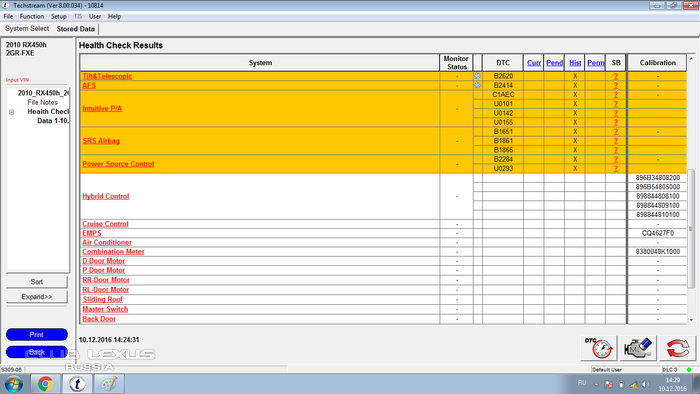
Task: Open the Cruise Control link
Action: [x=105, y=224]
